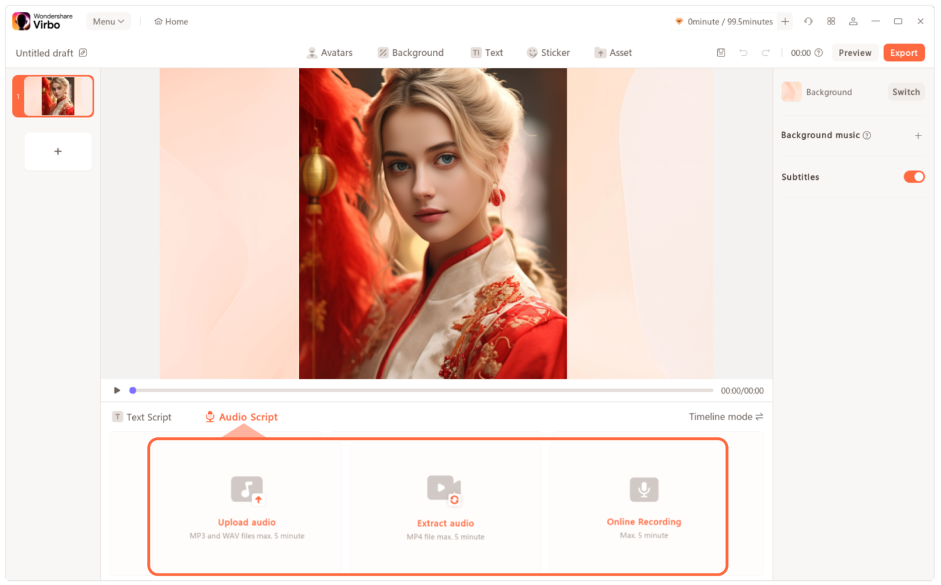The image size is (941, 585).
Task: Switch to Text Script tab
Action: point(142,417)
